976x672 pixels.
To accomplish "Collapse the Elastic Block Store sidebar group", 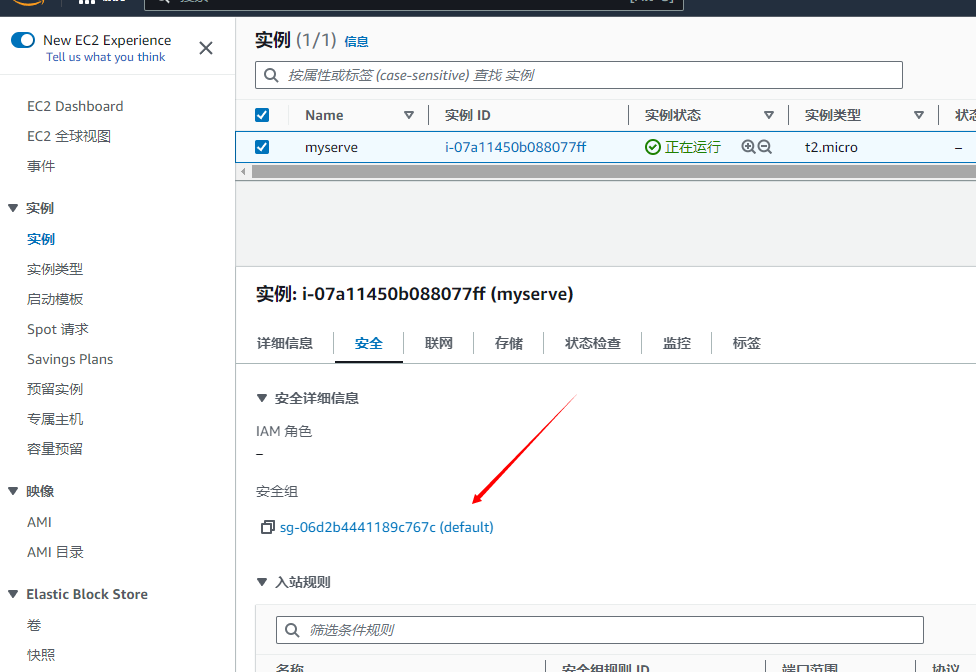I will pyautogui.click(x=13, y=594).
